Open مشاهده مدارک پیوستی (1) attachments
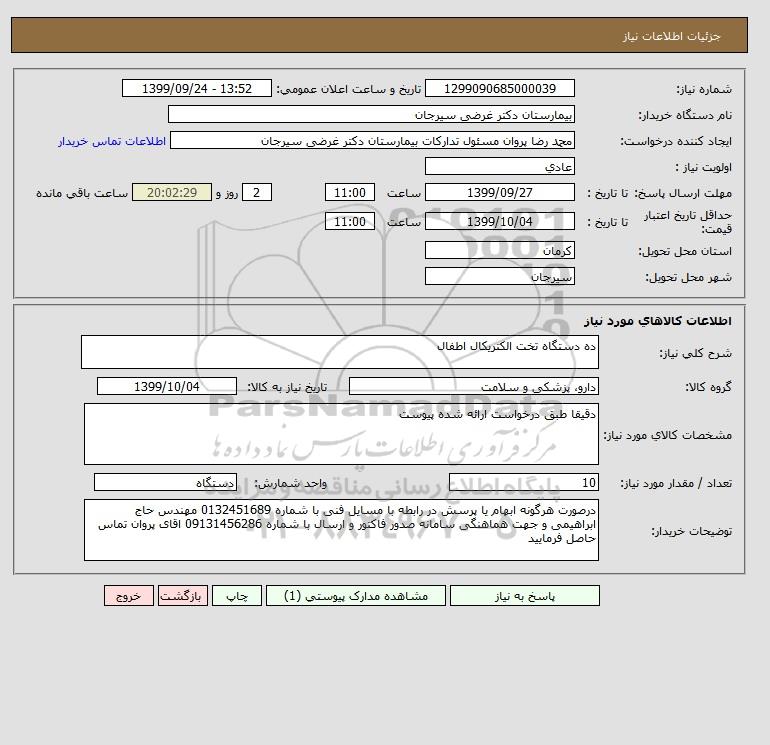The height and width of the screenshot is (745, 770). (356, 596)
